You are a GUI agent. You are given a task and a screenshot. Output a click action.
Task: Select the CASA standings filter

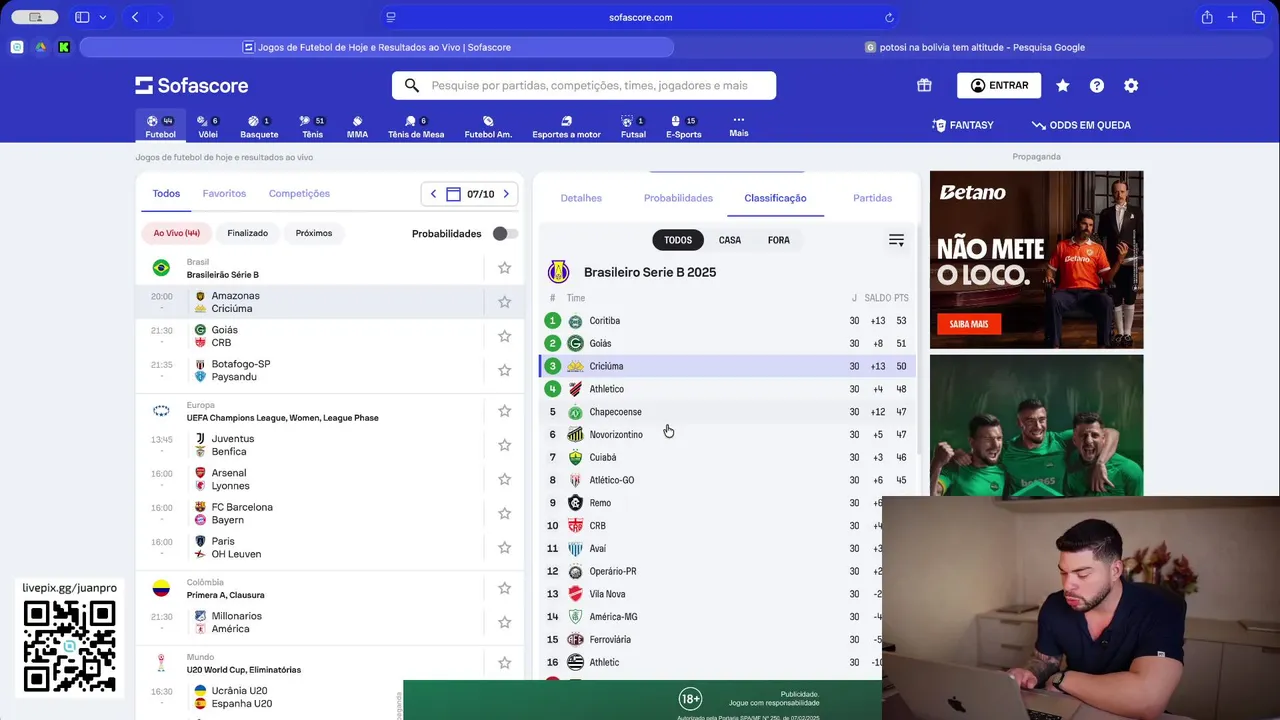point(730,240)
